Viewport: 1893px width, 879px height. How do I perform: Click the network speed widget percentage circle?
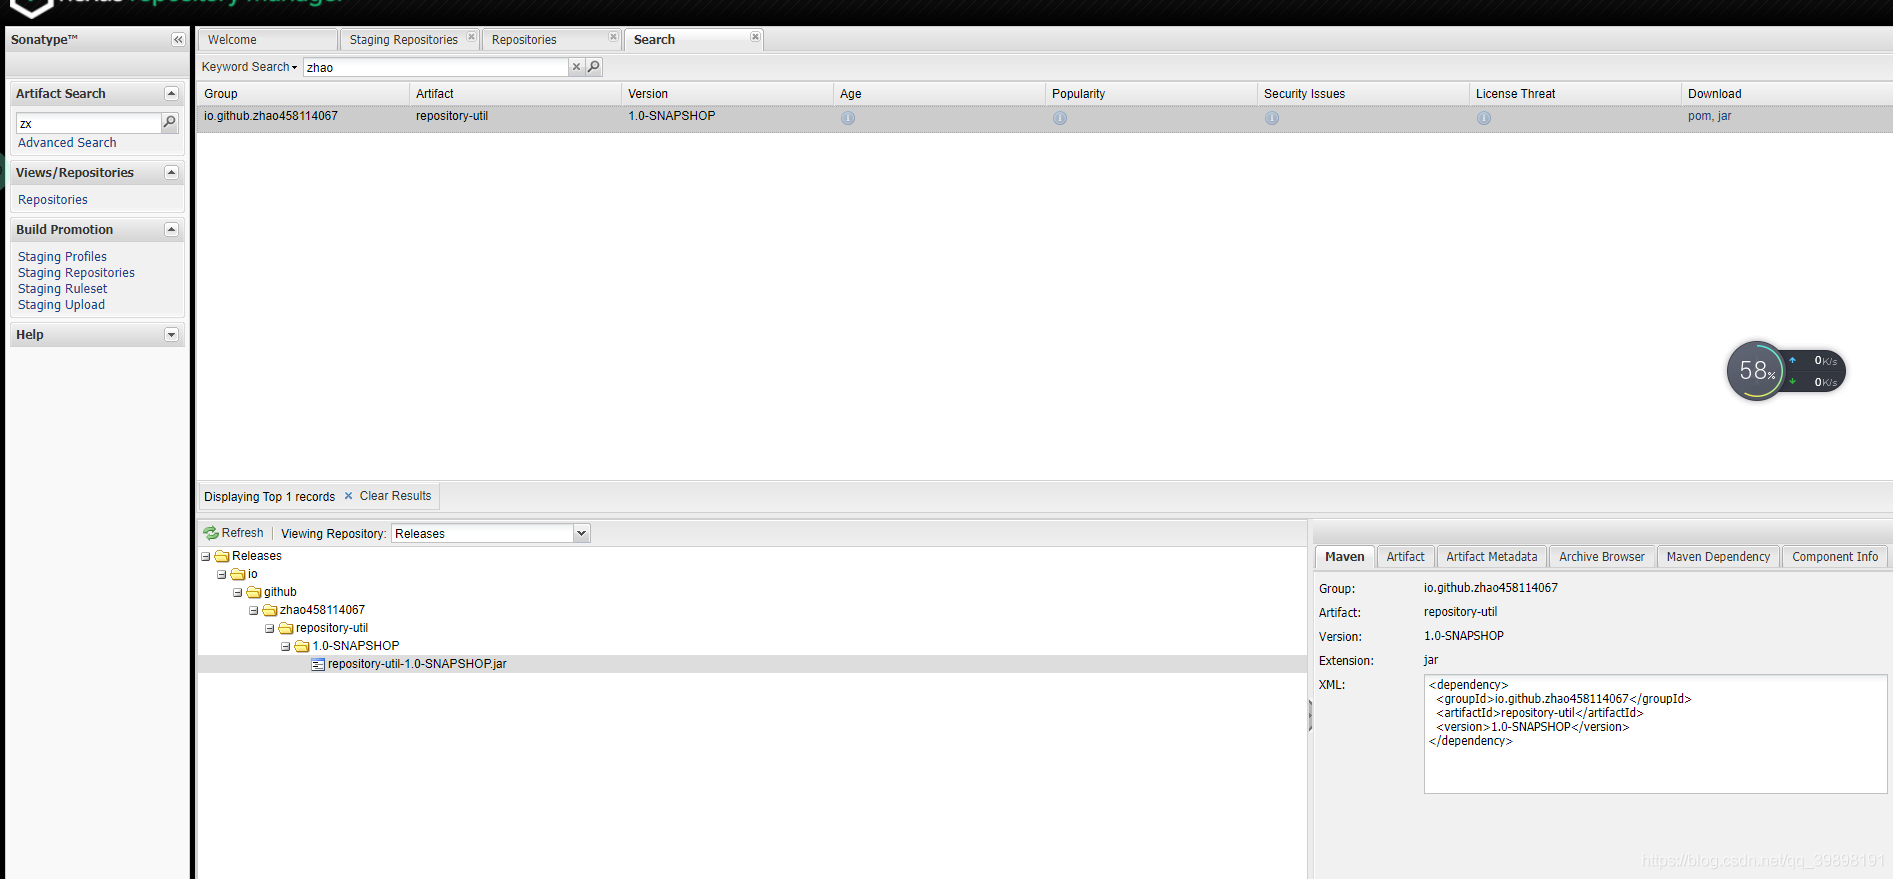pos(1756,371)
